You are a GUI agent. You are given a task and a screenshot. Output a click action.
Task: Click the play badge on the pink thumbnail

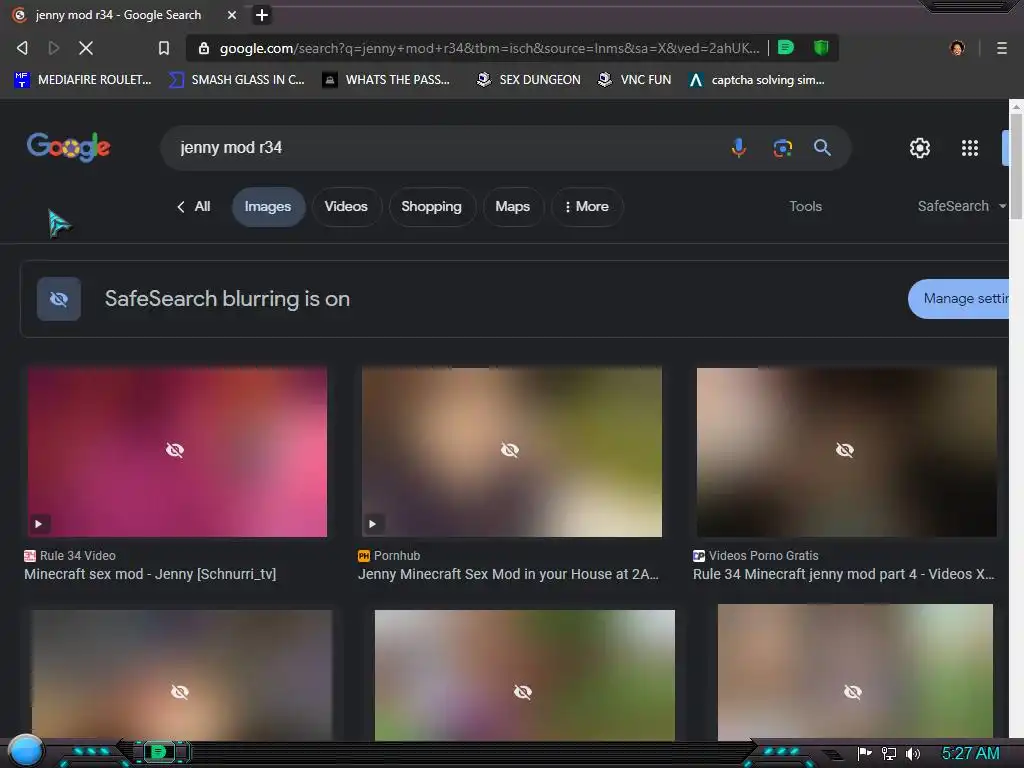pyautogui.click(x=39, y=524)
